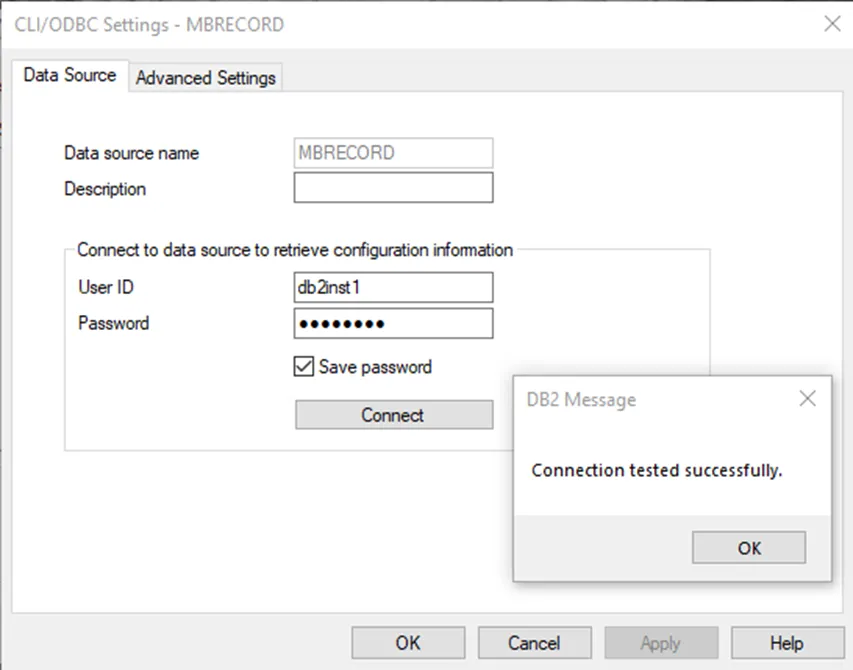Uncheck the Save password checkbox
This screenshot has height=670, width=853.
[304, 367]
